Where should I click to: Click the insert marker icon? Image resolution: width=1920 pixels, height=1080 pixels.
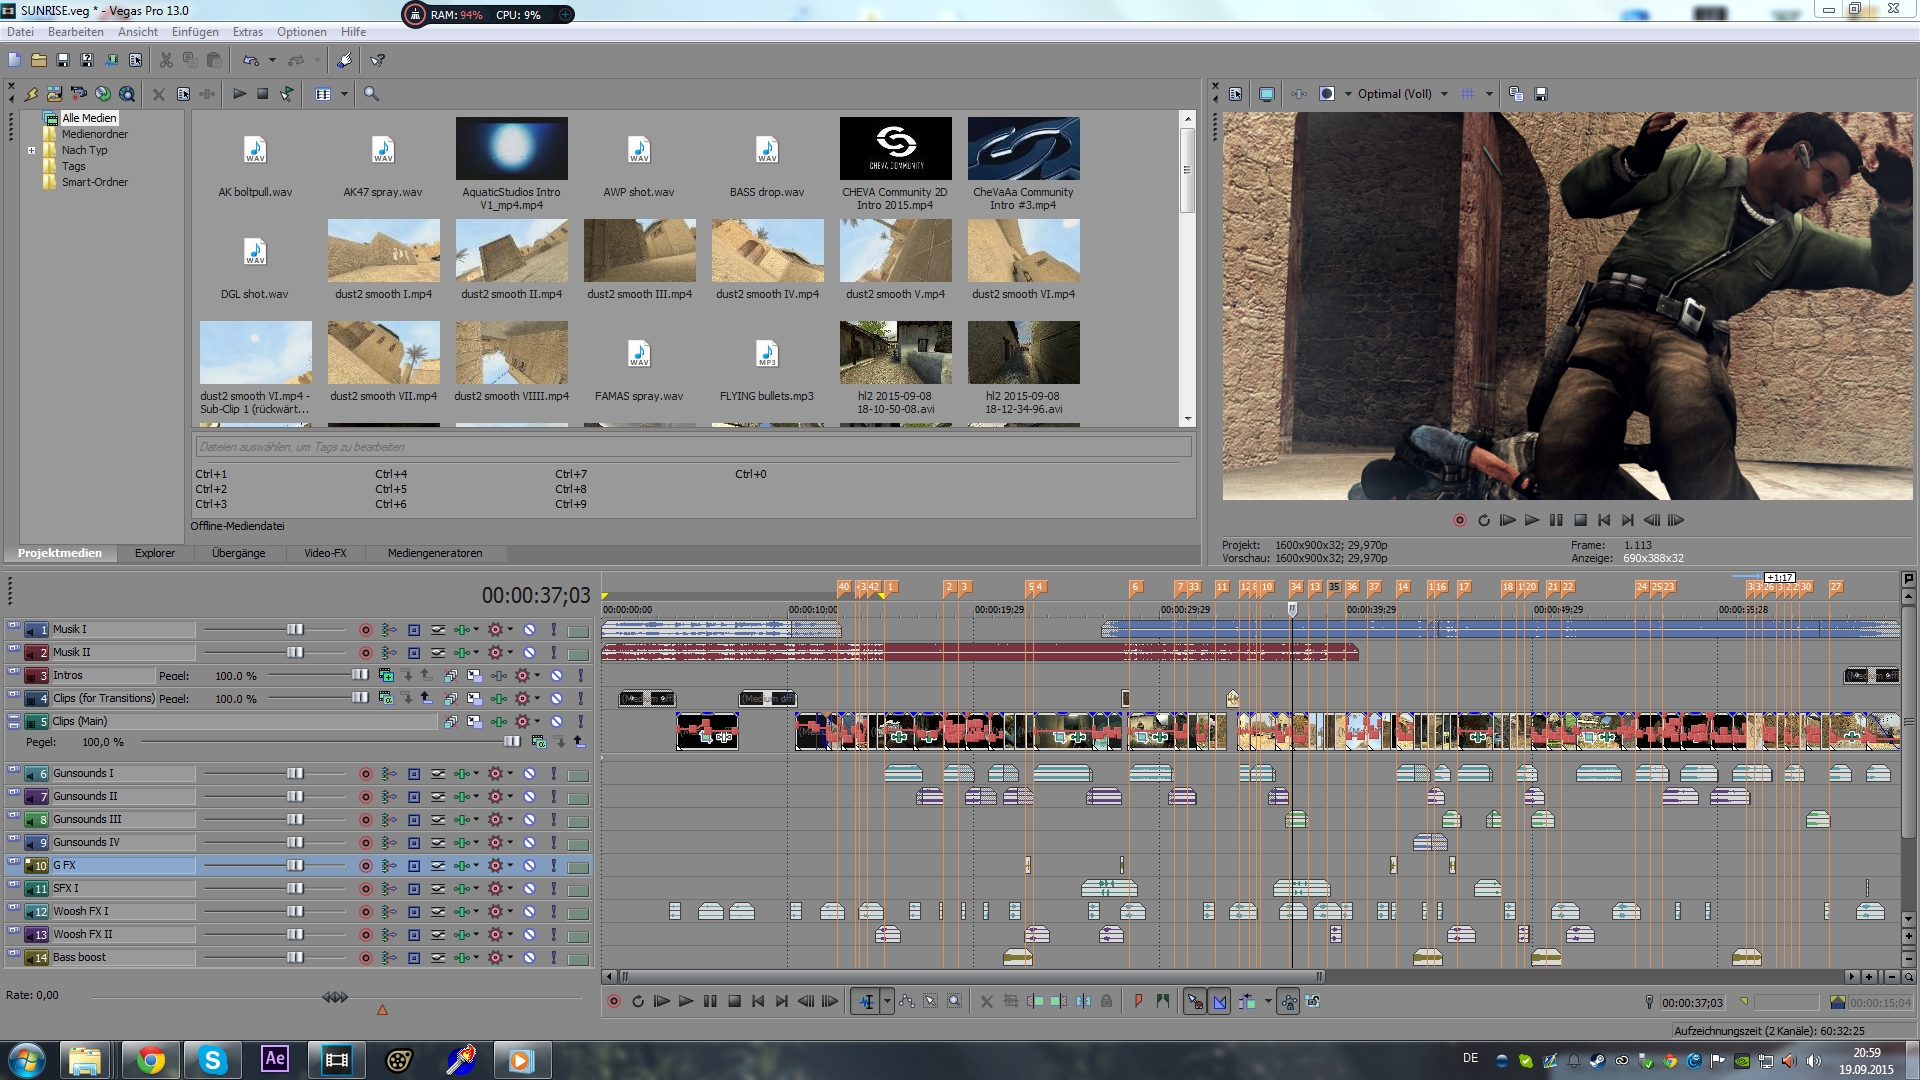click(1138, 1001)
